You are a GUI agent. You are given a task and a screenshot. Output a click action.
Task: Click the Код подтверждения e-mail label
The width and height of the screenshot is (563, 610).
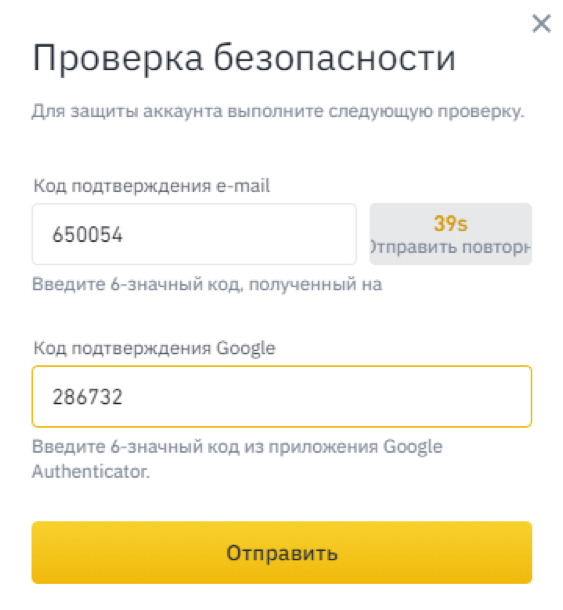point(152,186)
